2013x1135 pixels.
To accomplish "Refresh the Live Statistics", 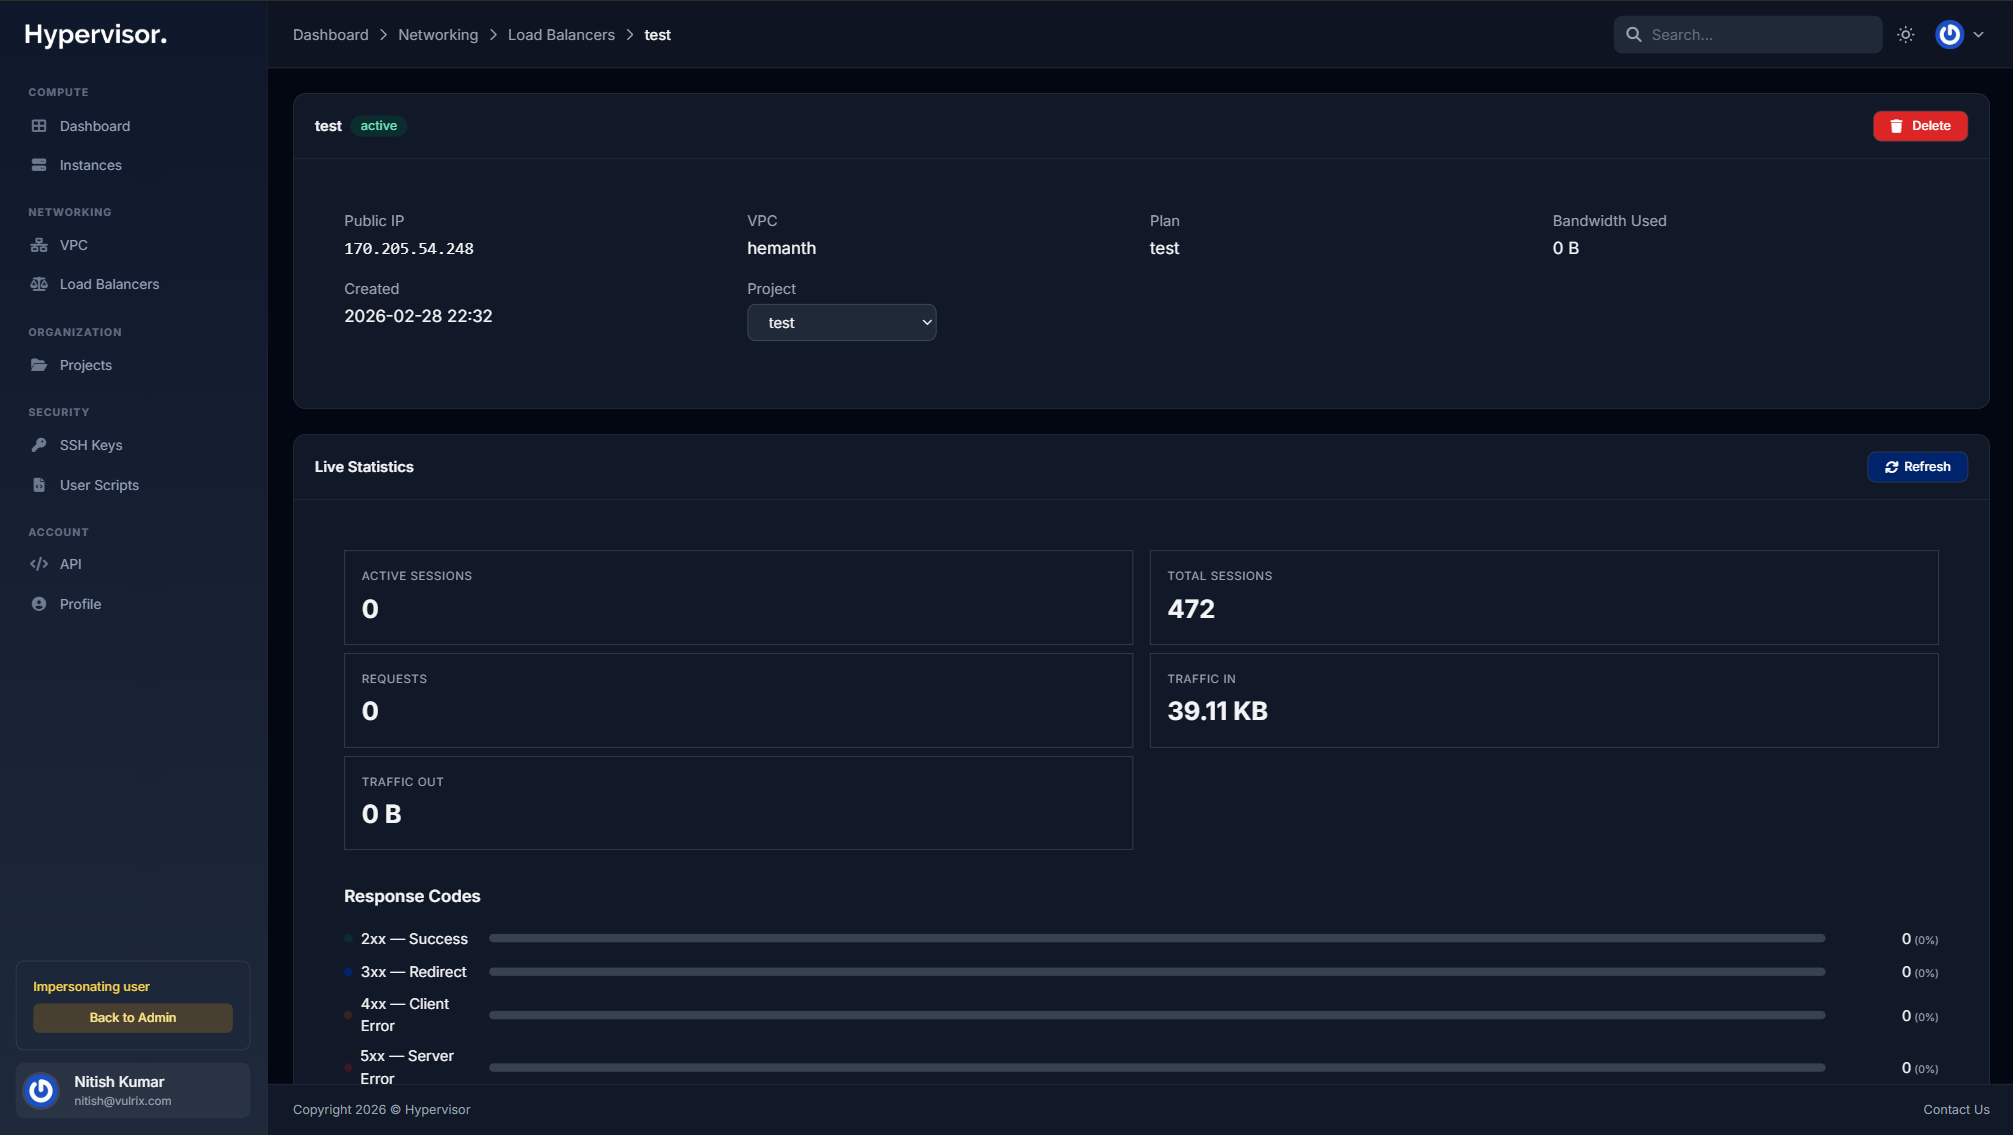I will tap(1917, 466).
